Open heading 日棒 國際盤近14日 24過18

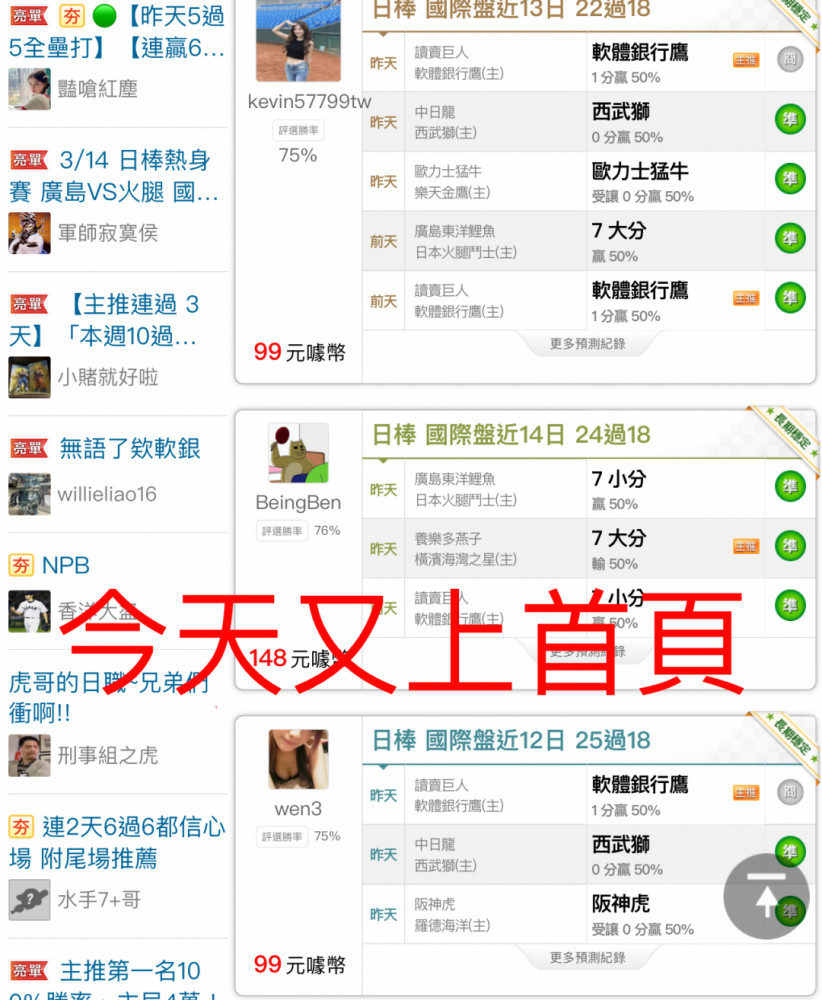click(x=511, y=435)
